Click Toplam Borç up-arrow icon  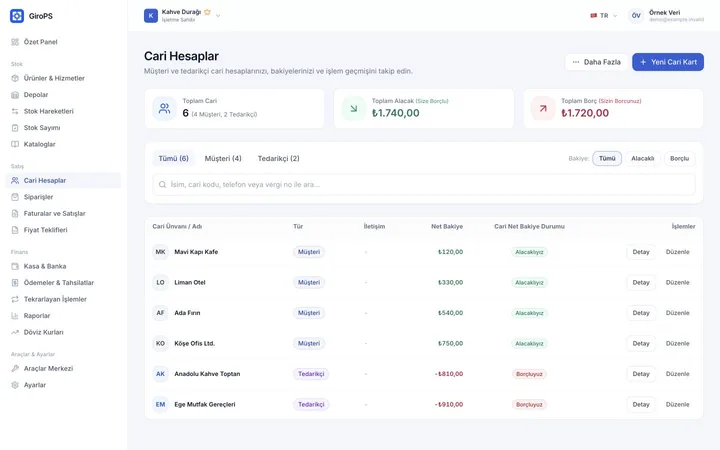pos(543,109)
